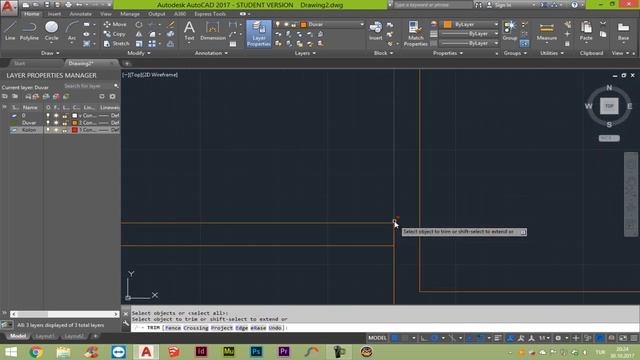This screenshot has width=640, height=360.
Task: Switch to the Insert ribbon tab
Action: click(x=54, y=14)
